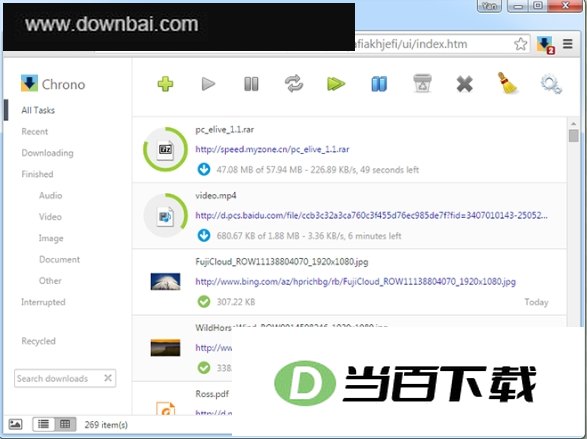
Task: Restart task using the refresh arrows icon
Action: [294, 83]
